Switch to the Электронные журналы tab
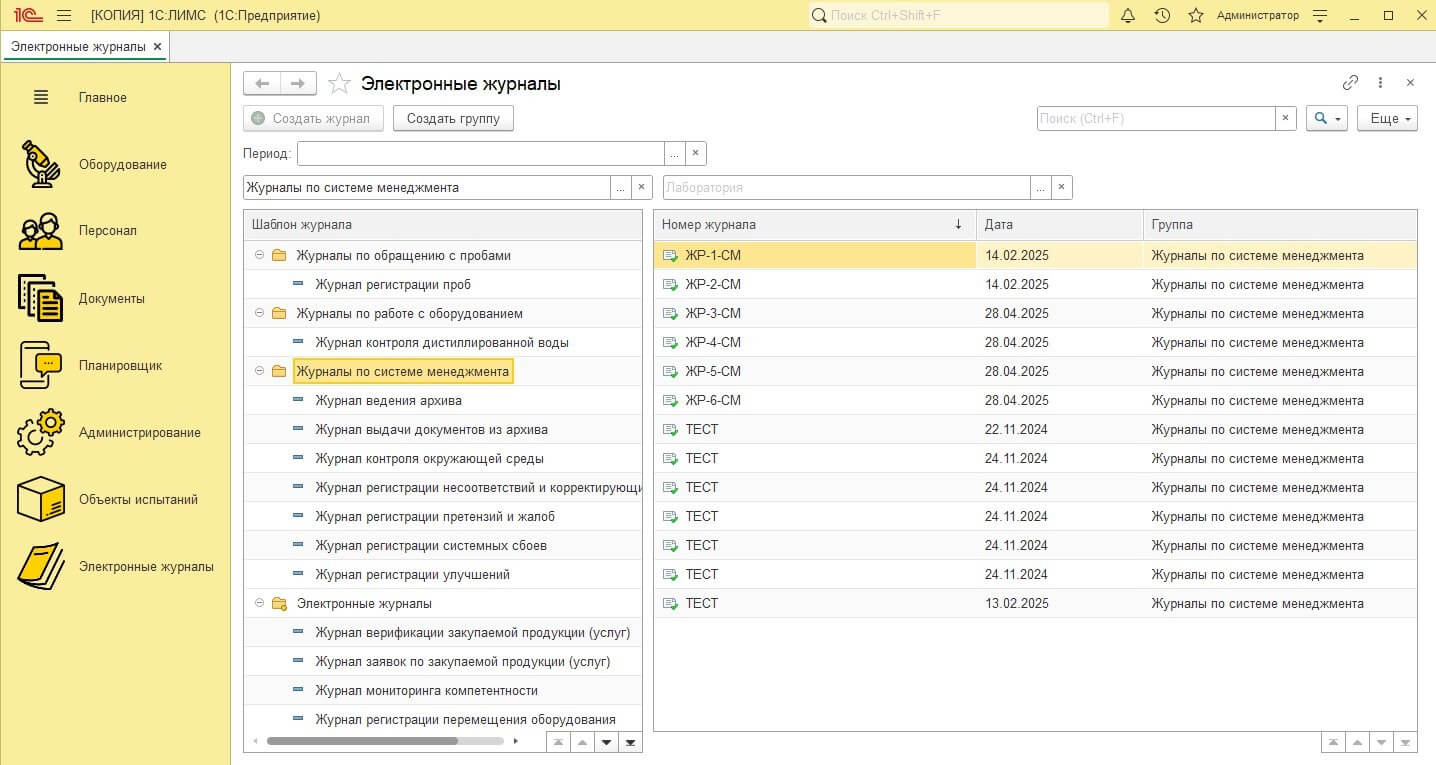The width and height of the screenshot is (1436, 765). (78, 47)
